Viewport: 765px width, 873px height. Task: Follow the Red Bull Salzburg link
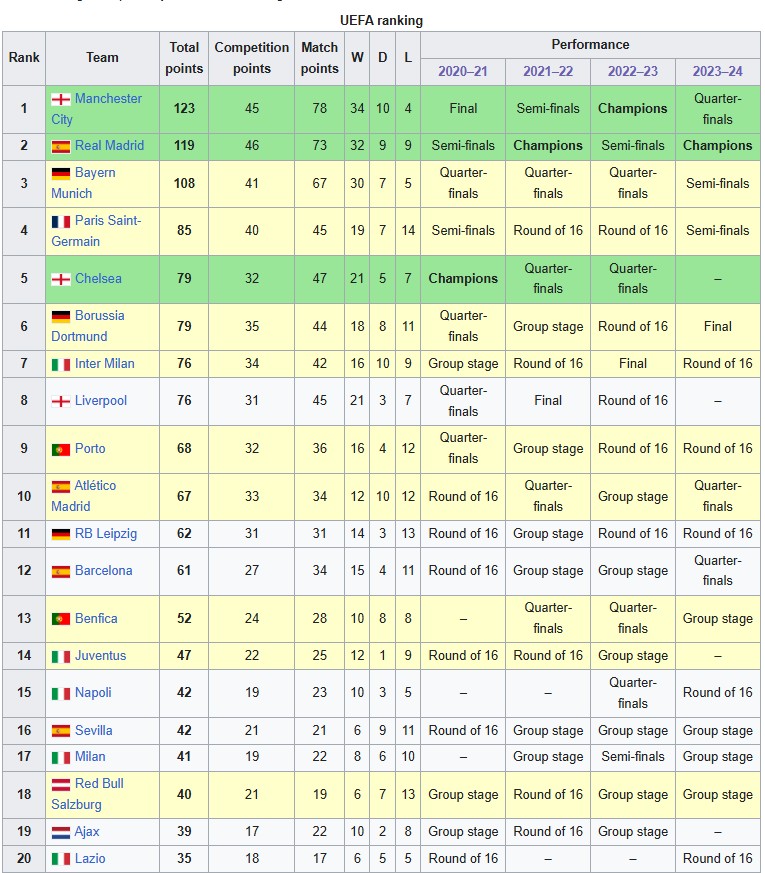click(x=87, y=794)
